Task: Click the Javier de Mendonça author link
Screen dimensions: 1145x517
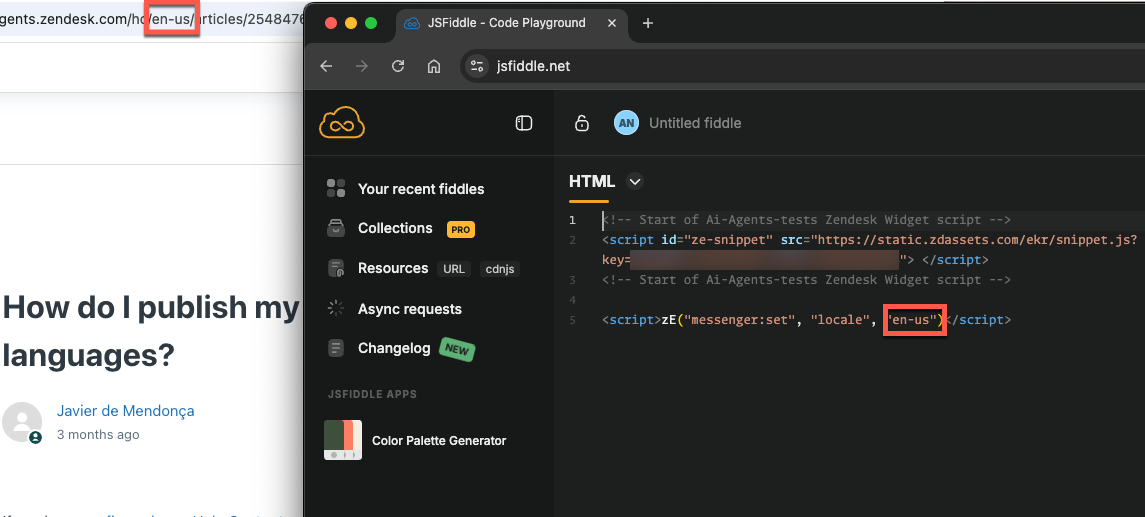Action: [x=125, y=411]
